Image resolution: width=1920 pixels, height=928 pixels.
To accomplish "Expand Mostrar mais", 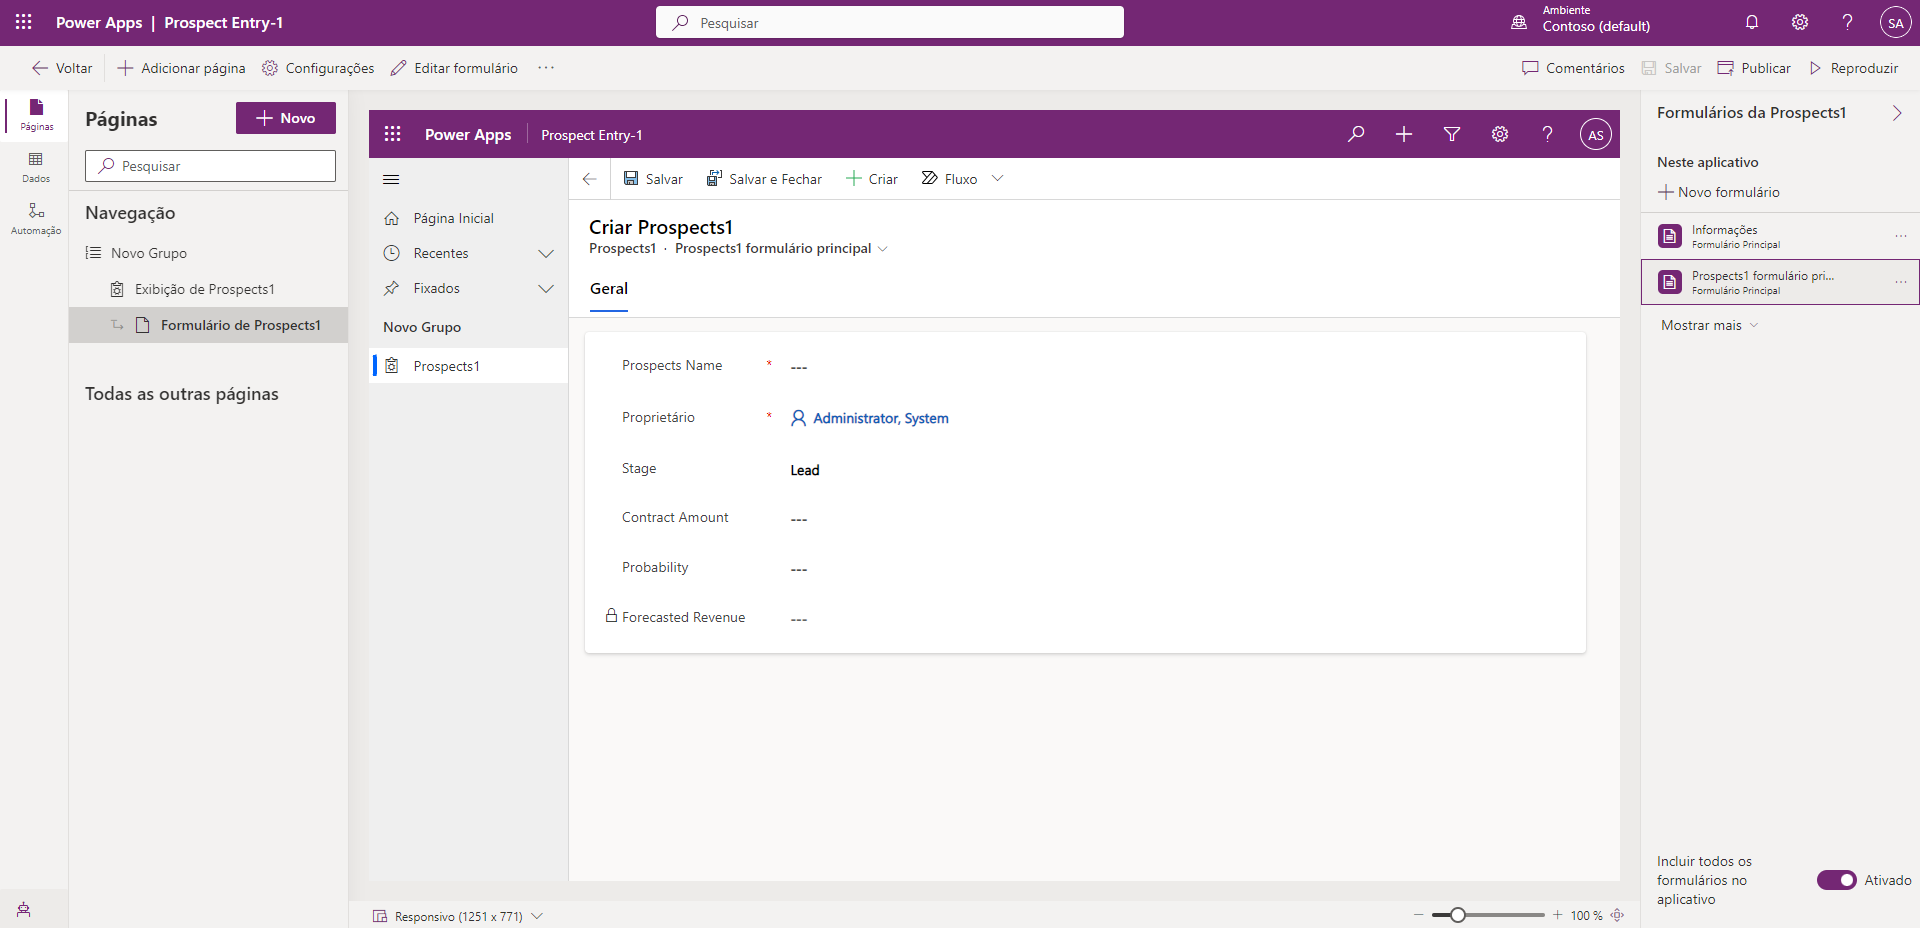I will (x=1709, y=325).
